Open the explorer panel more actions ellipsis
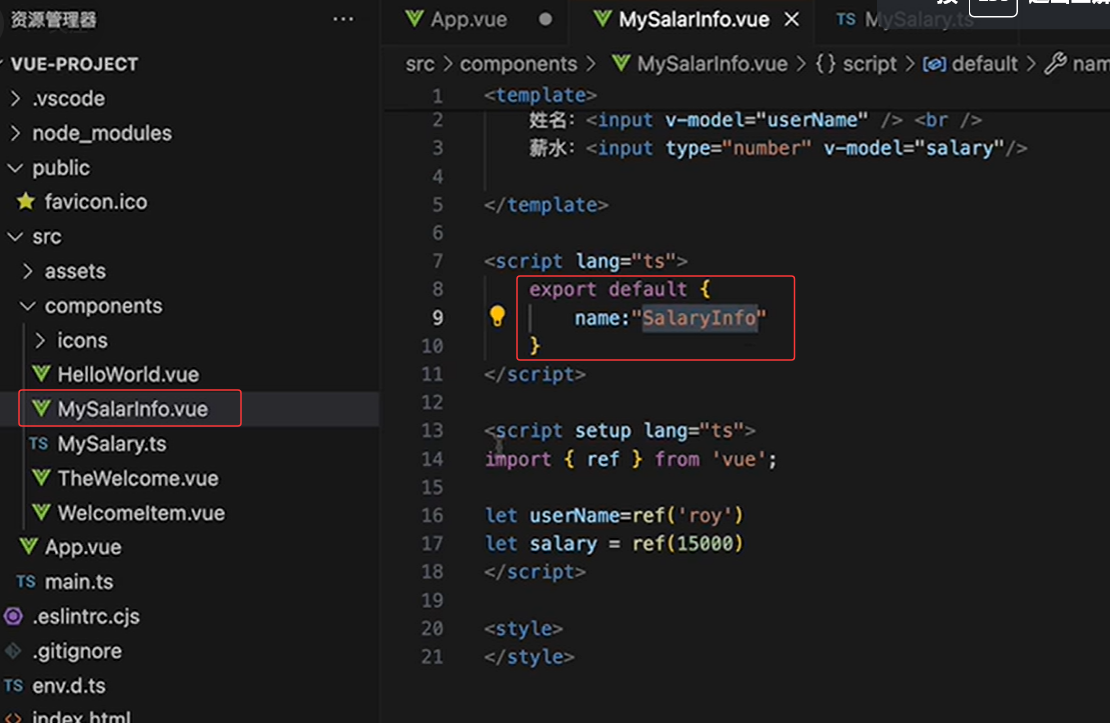 click(343, 20)
